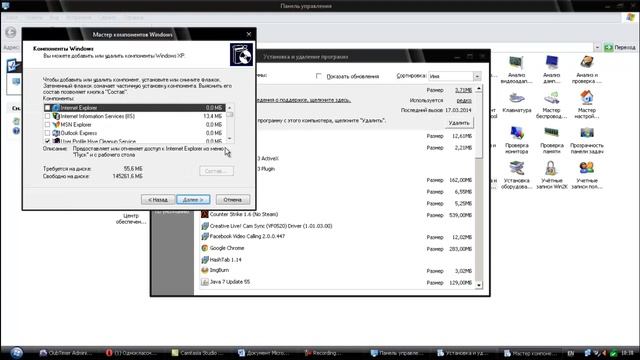Click the Отмена button in the wizard
This screenshot has height=360, width=640.
233,200
